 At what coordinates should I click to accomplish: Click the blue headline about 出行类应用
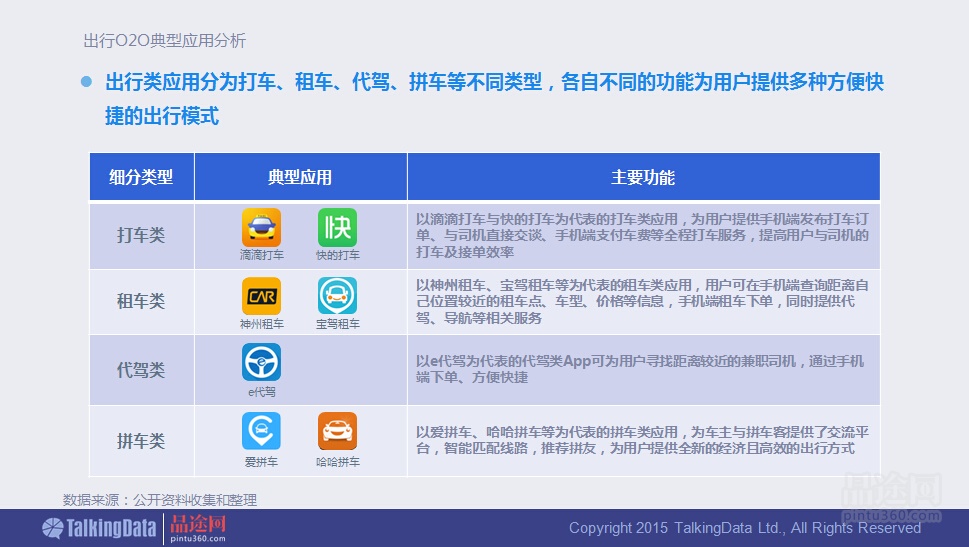click(494, 98)
